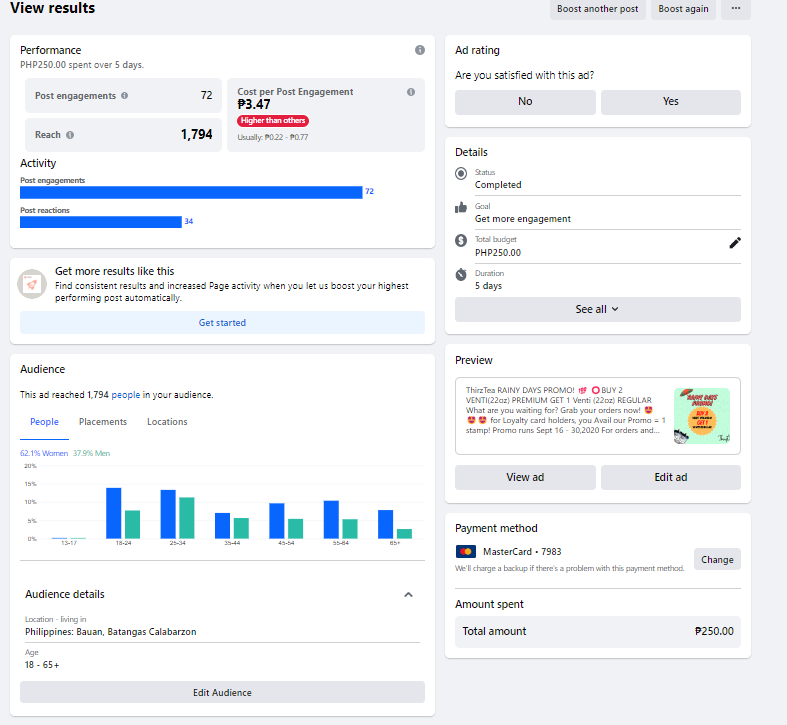Click the rocket boost promotion icon
The height and width of the screenshot is (725, 787).
[x=32, y=284]
